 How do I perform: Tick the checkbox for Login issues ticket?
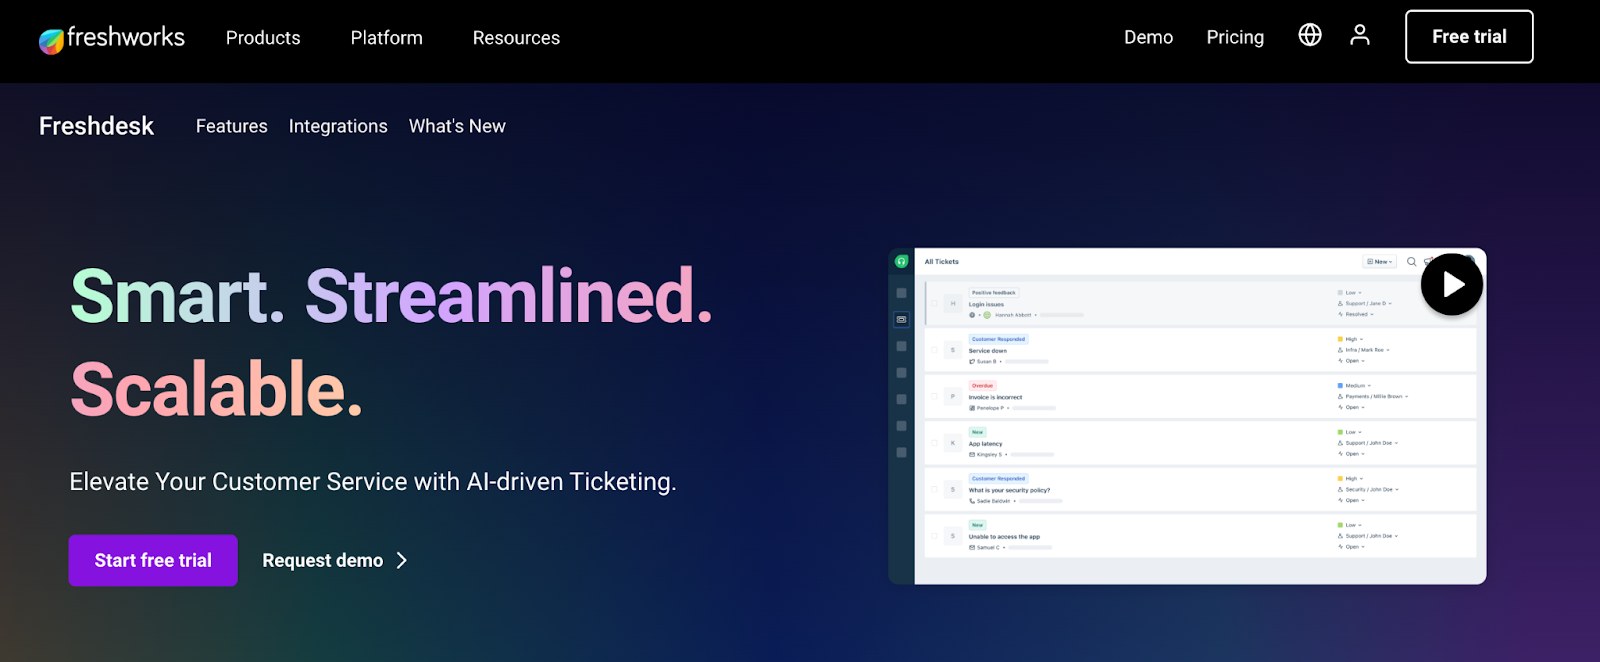934,303
